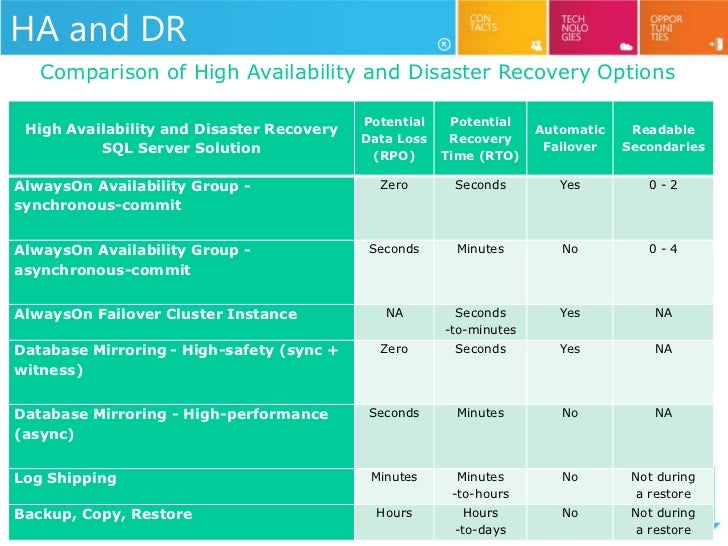The height and width of the screenshot is (546, 728).
Task: Click the 'High Availability and Disaster Recovery SQL Server Solution' column header
Action: point(182,138)
